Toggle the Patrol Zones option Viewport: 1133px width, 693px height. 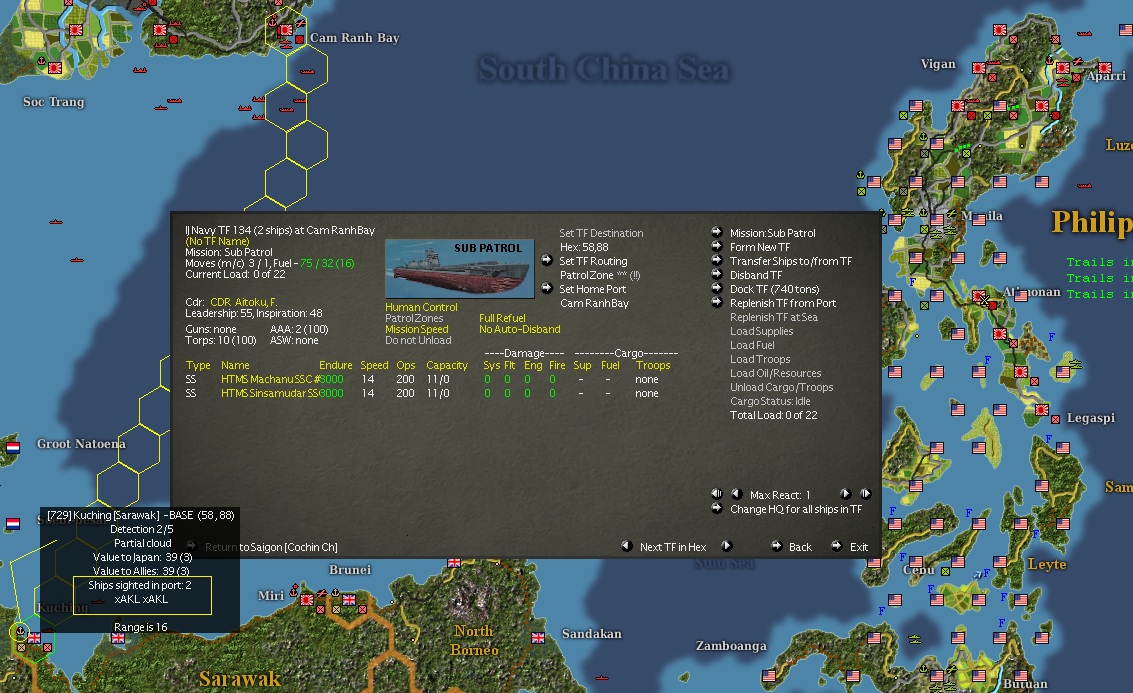(414, 318)
